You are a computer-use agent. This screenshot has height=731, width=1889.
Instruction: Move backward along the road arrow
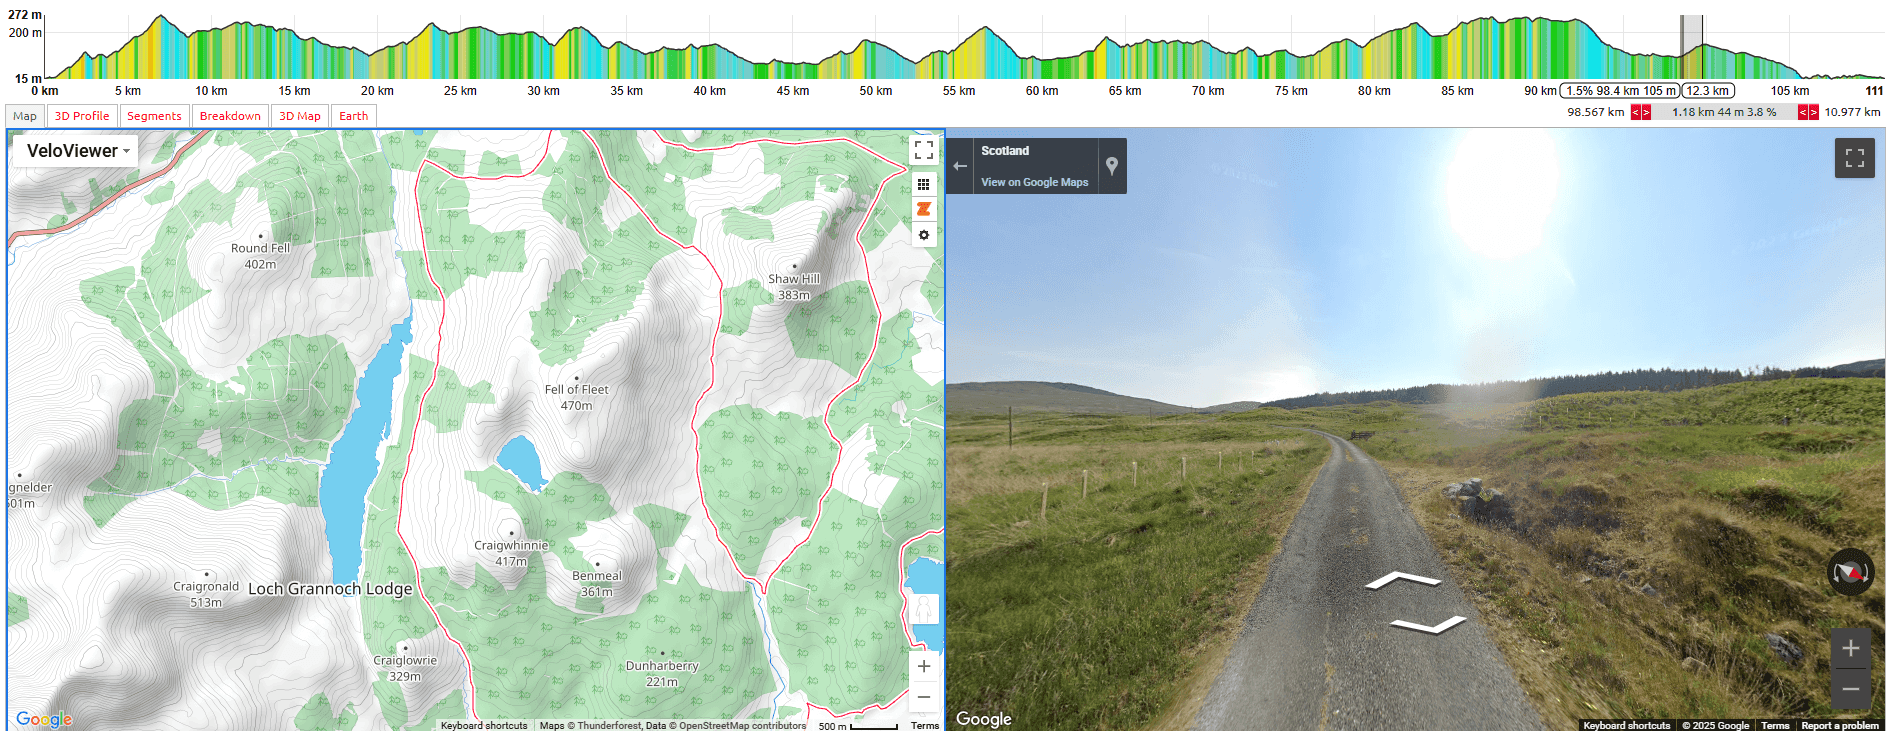(x=1428, y=625)
